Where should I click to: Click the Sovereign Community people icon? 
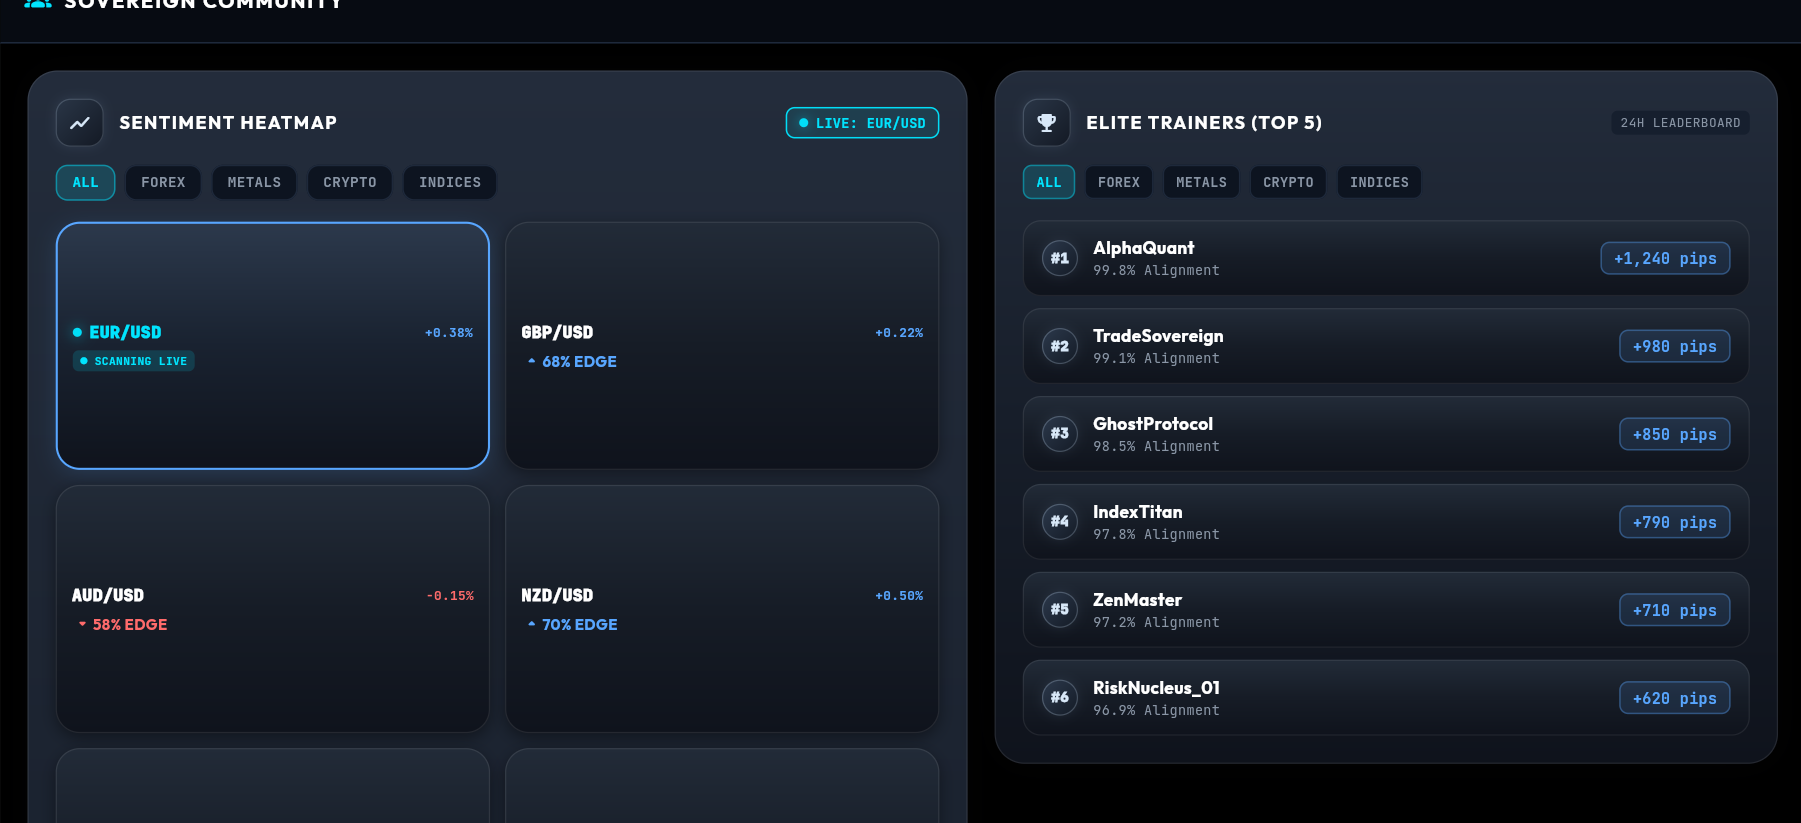click(x=38, y=3)
